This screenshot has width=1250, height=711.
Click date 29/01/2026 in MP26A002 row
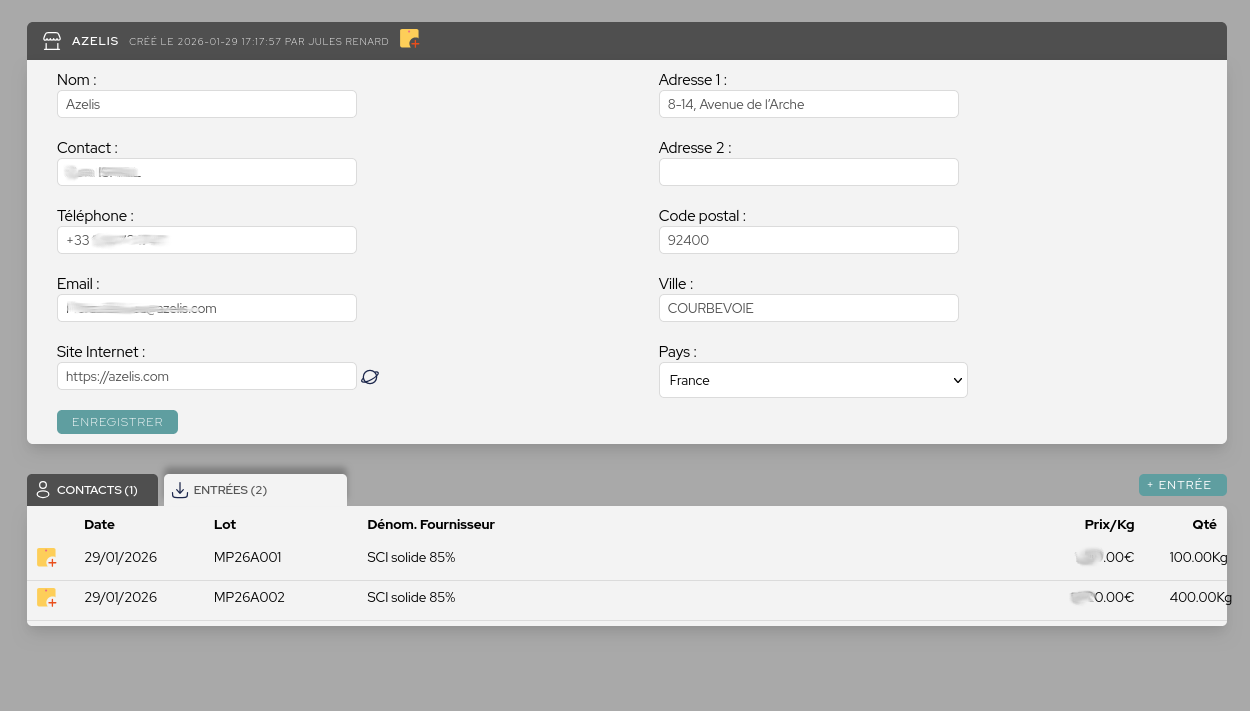pos(120,597)
